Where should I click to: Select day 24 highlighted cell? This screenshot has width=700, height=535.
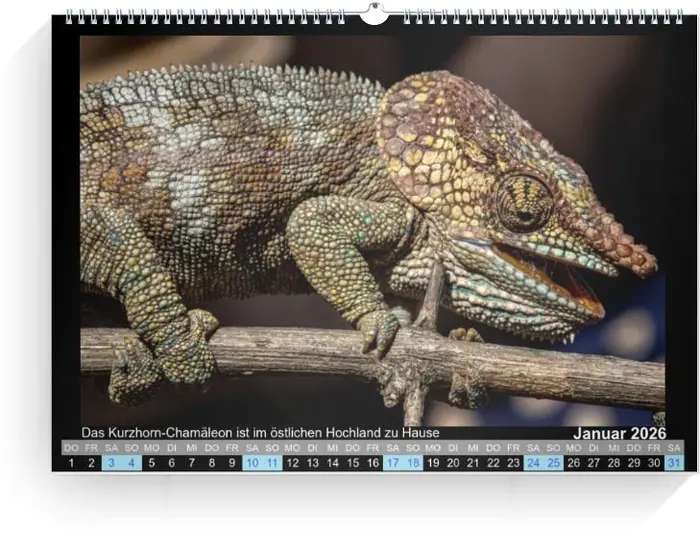point(533,463)
